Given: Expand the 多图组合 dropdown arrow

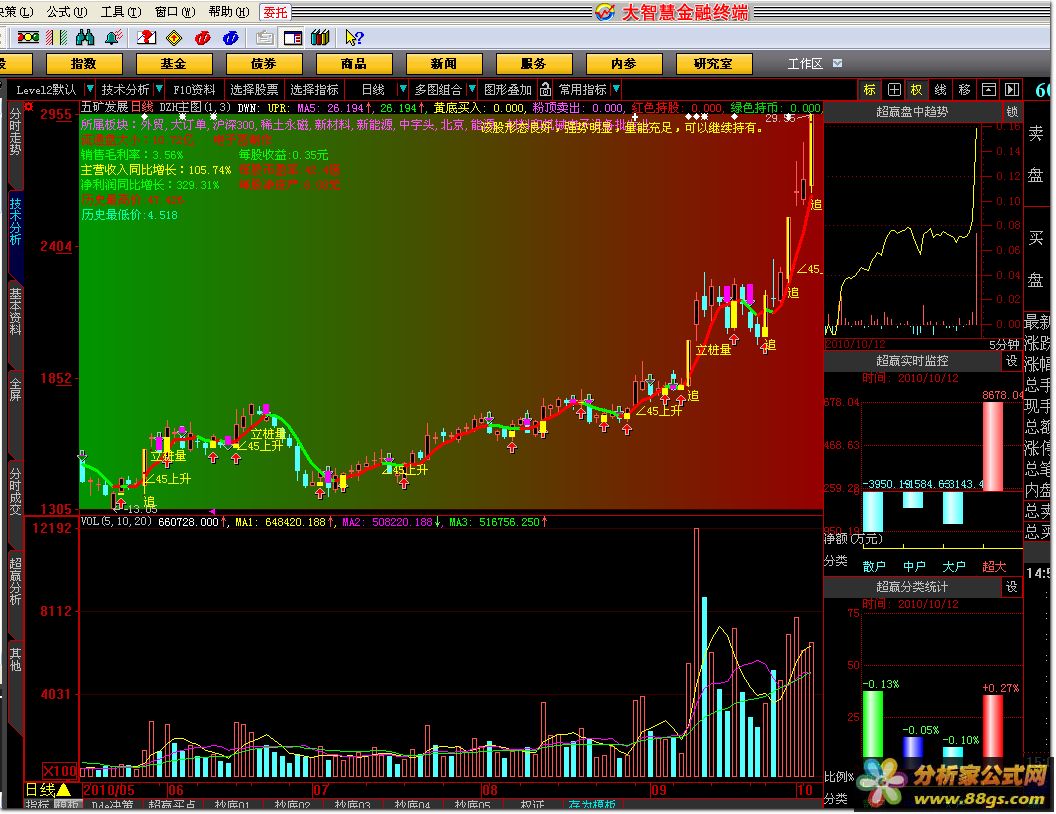Looking at the screenshot, I should pyautogui.click(x=472, y=90).
